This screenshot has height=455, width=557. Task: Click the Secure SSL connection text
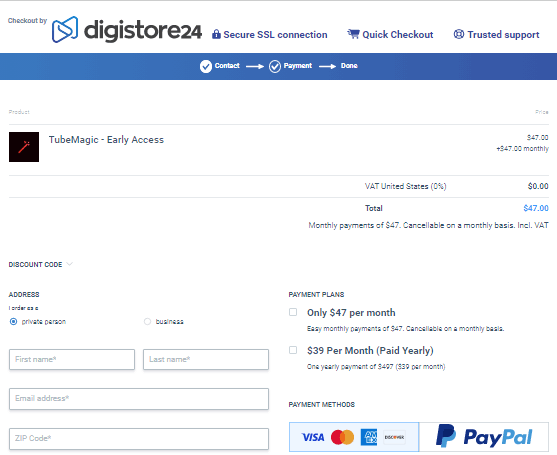(x=275, y=35)
